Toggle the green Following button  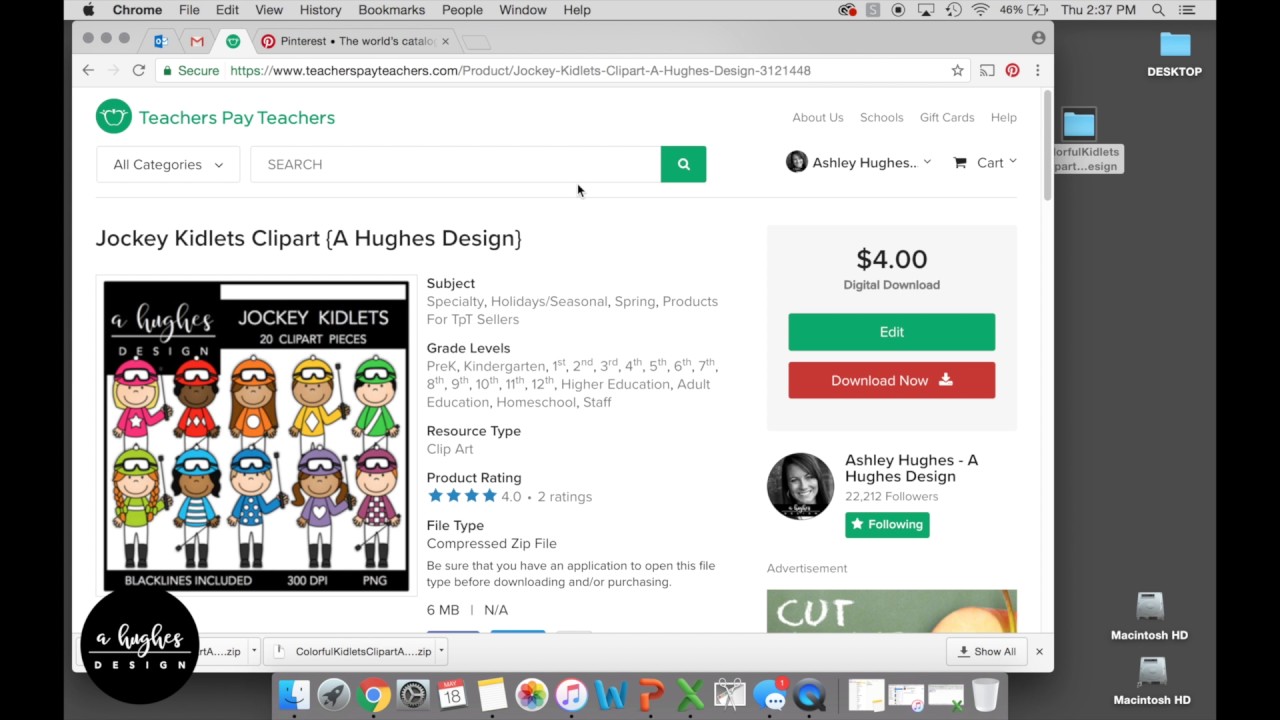tap(887, 525)
